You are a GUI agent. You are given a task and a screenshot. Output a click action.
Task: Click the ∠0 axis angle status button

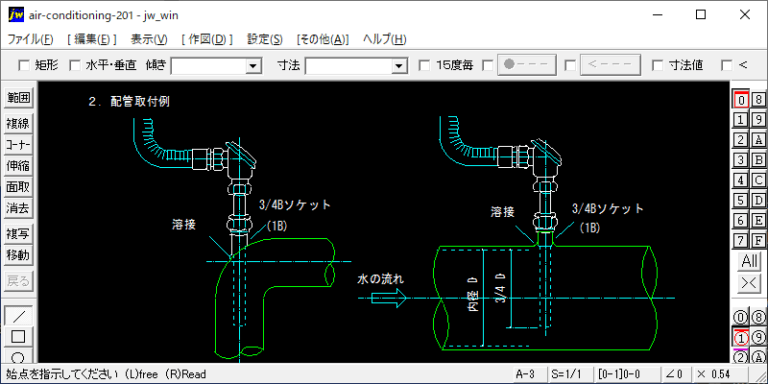pyautogui.click(x=675, y=374)
